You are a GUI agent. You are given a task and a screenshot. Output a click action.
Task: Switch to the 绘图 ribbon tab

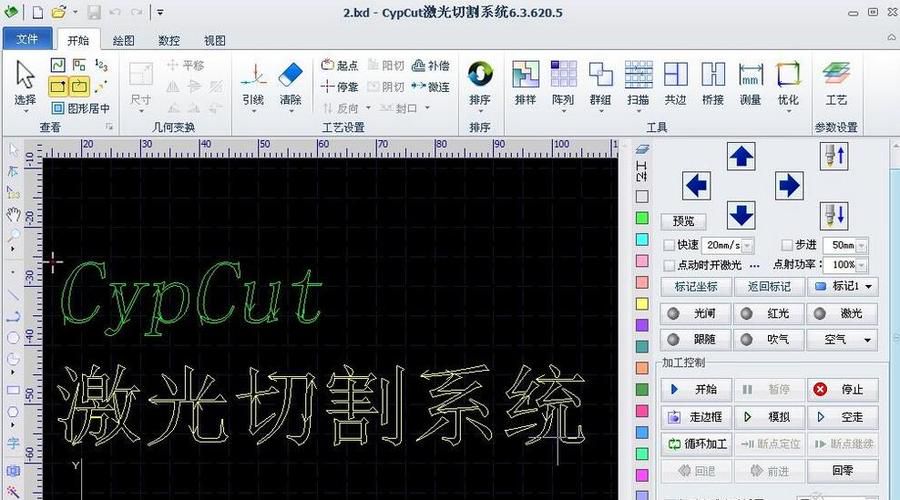pyautogui.click(x=123, y=40)
